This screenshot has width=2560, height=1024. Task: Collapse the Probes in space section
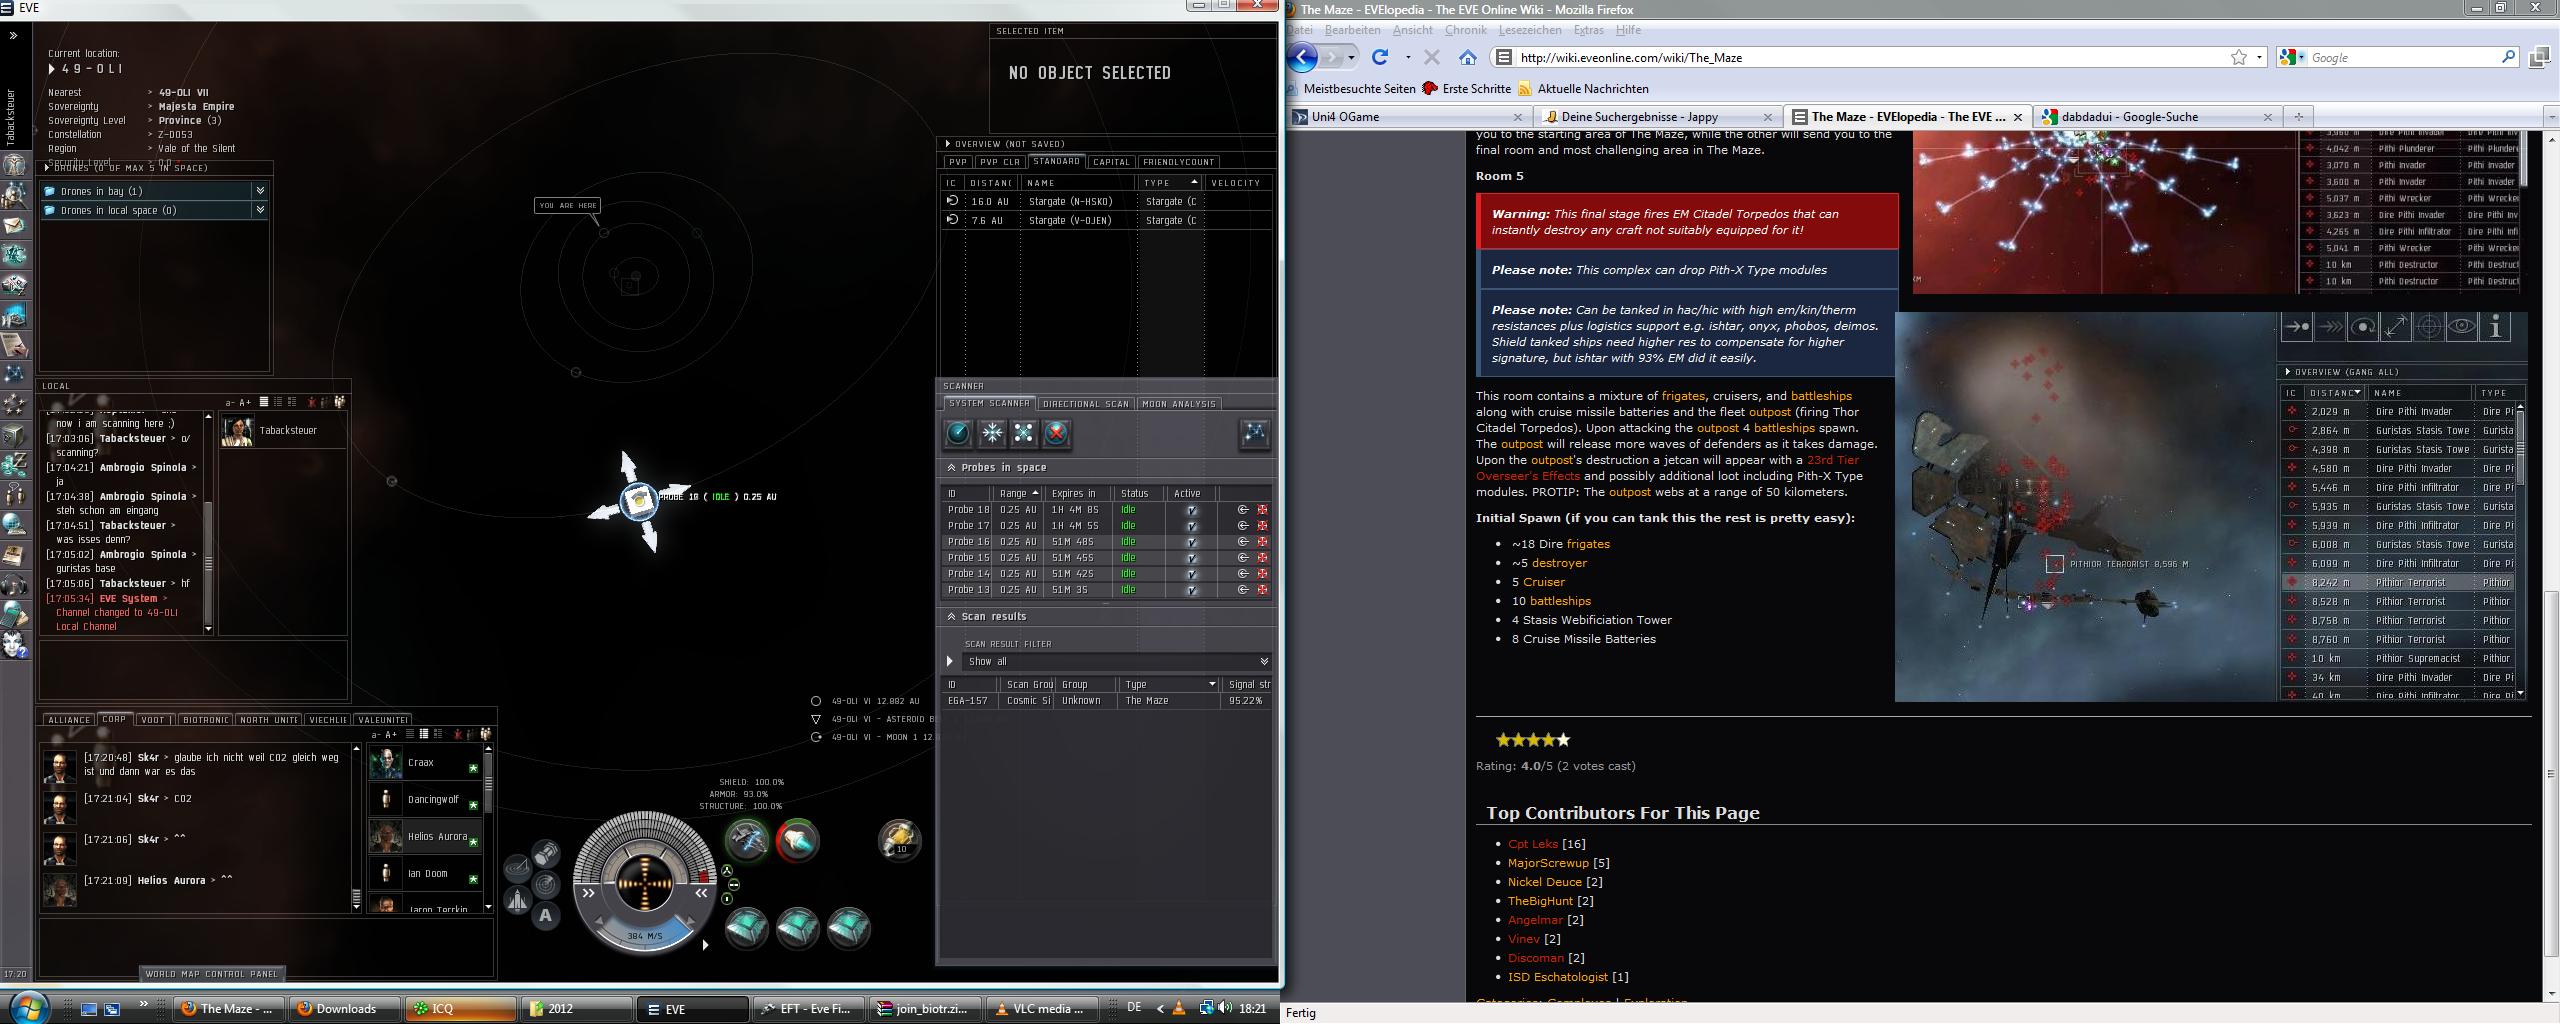click(x=952, y=467)
